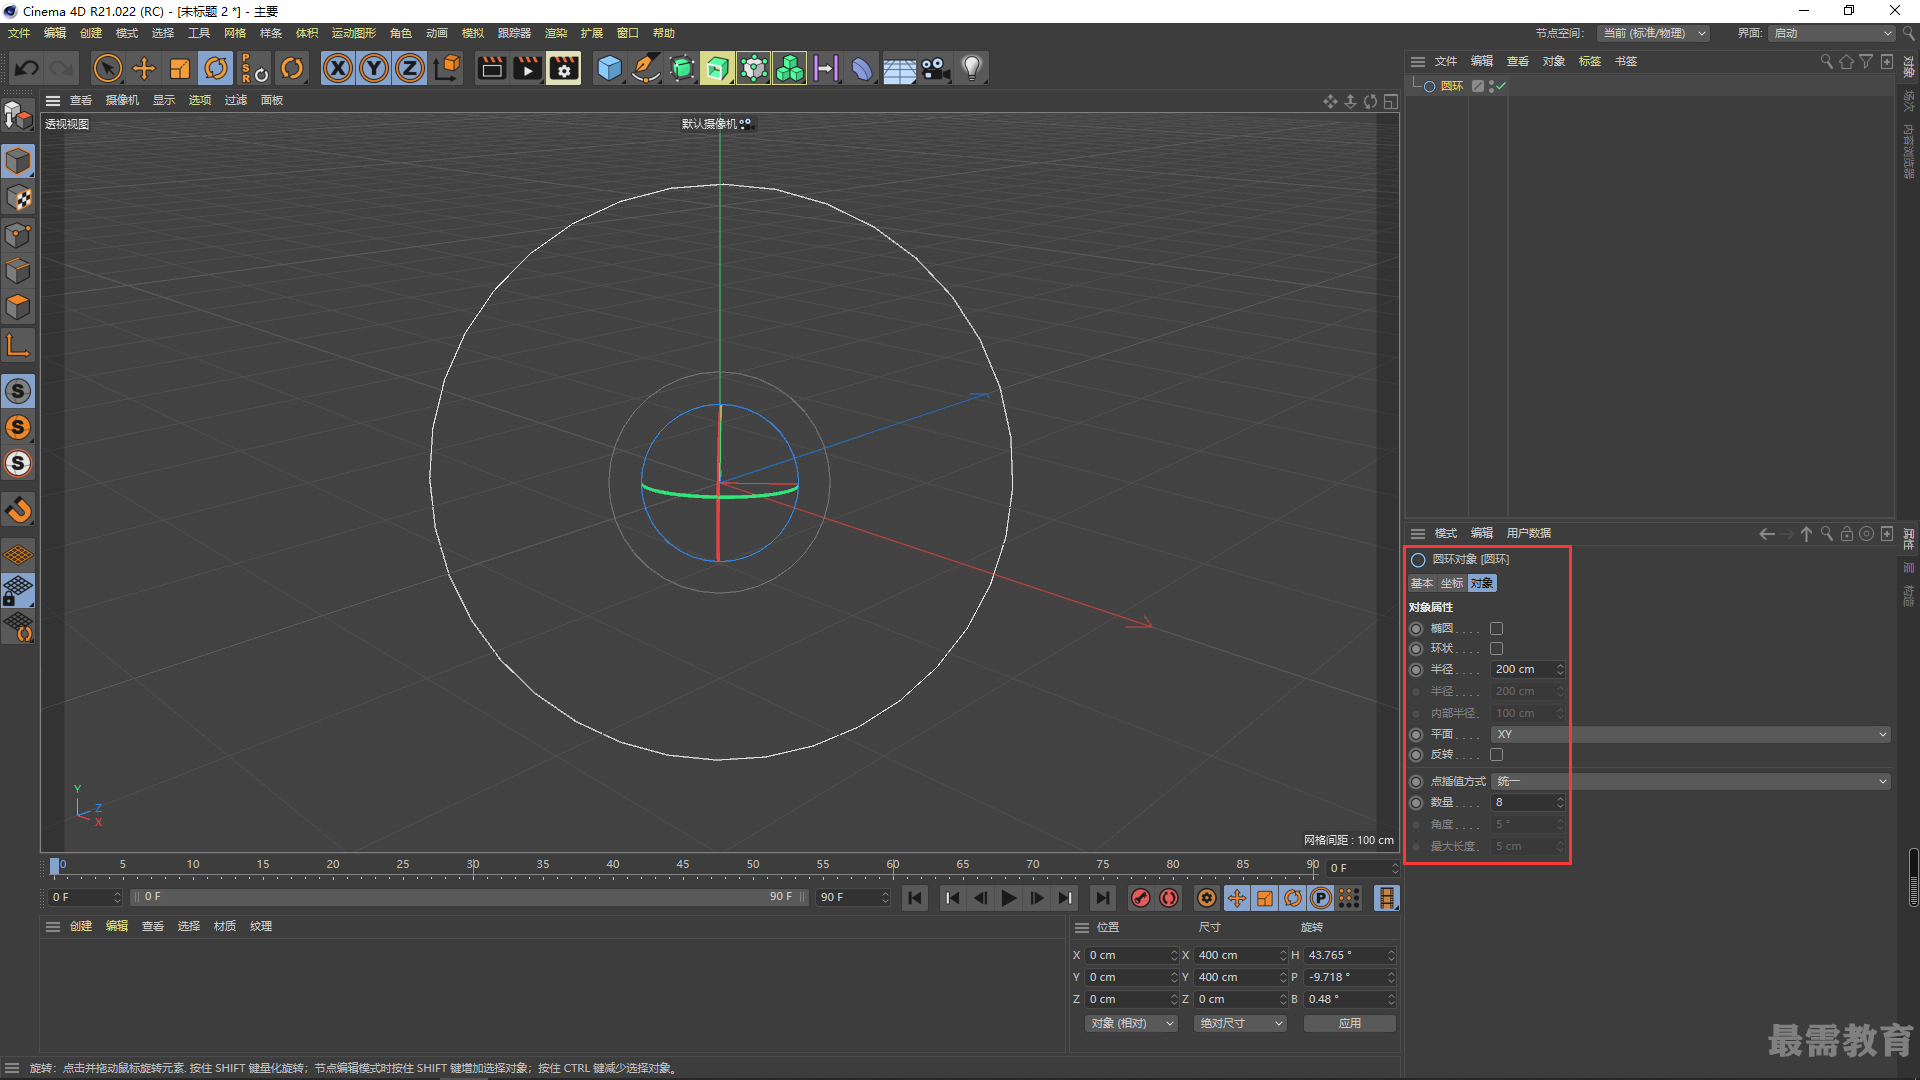The height and width of the screenshot is (1080, 1920).
Task: Toggle the 圆环 object visibility checkmark
Action: (x=1501, y=86)
